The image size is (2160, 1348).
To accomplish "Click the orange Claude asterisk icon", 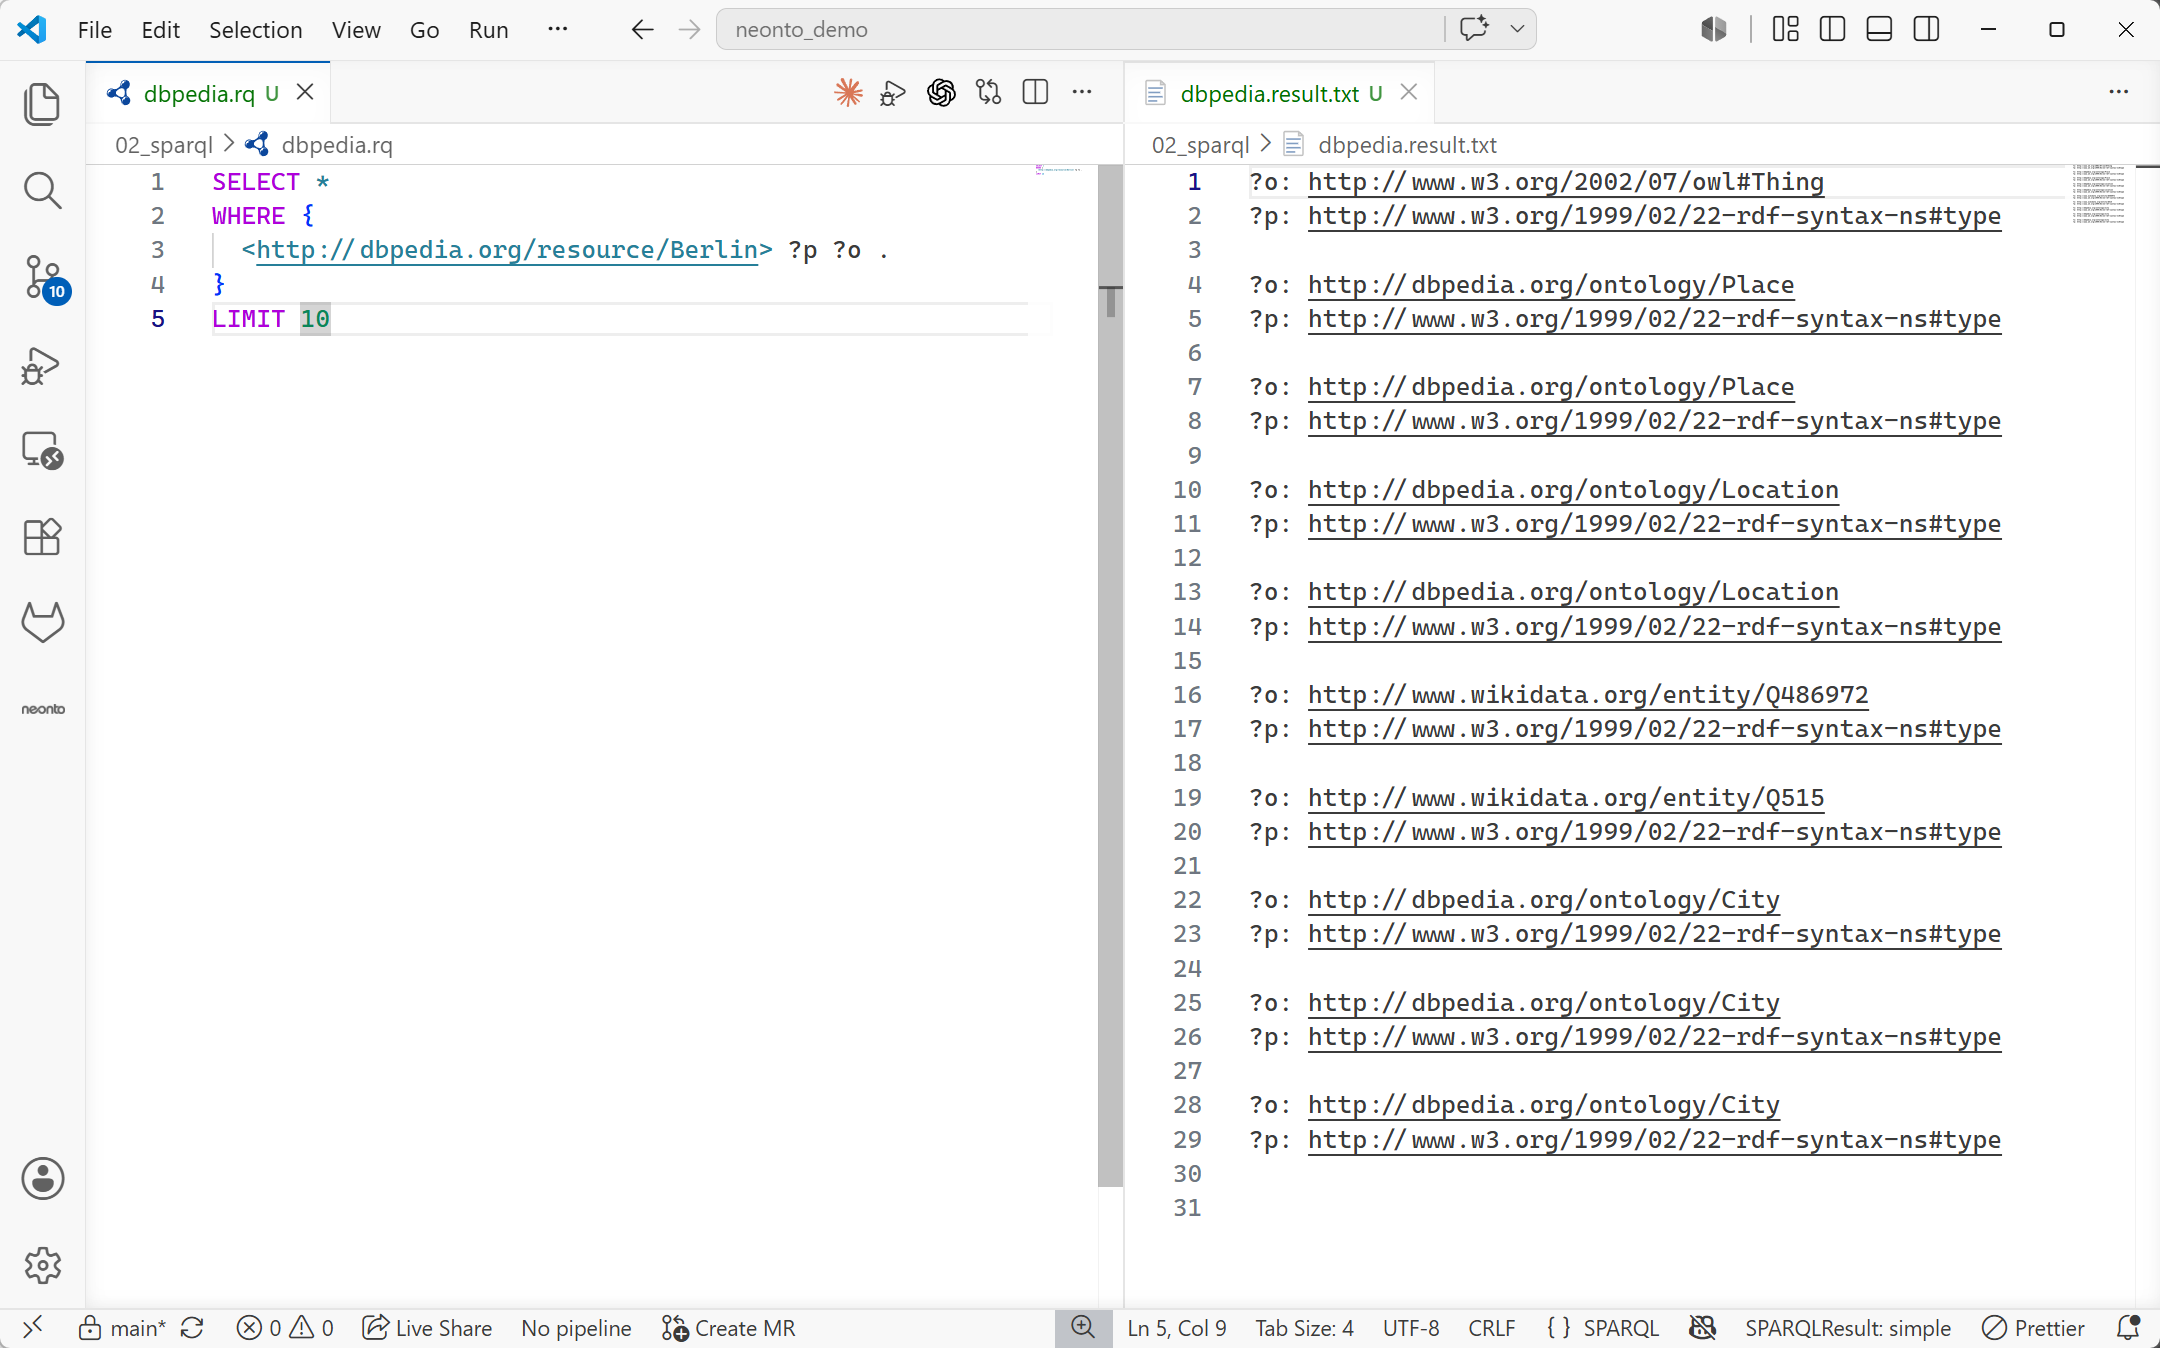I will pos(848,93).
